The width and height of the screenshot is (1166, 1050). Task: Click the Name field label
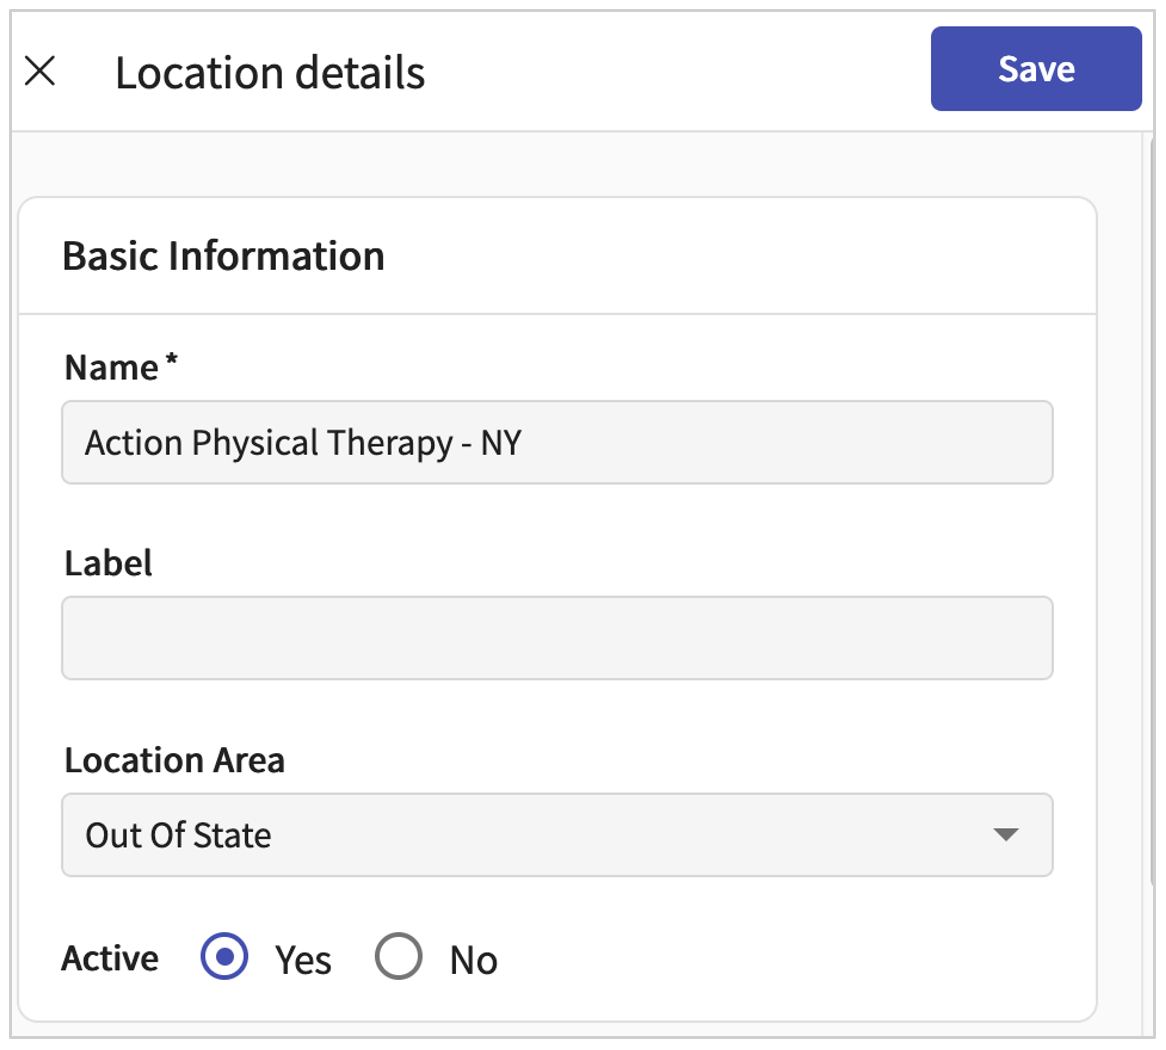point(111,367)
